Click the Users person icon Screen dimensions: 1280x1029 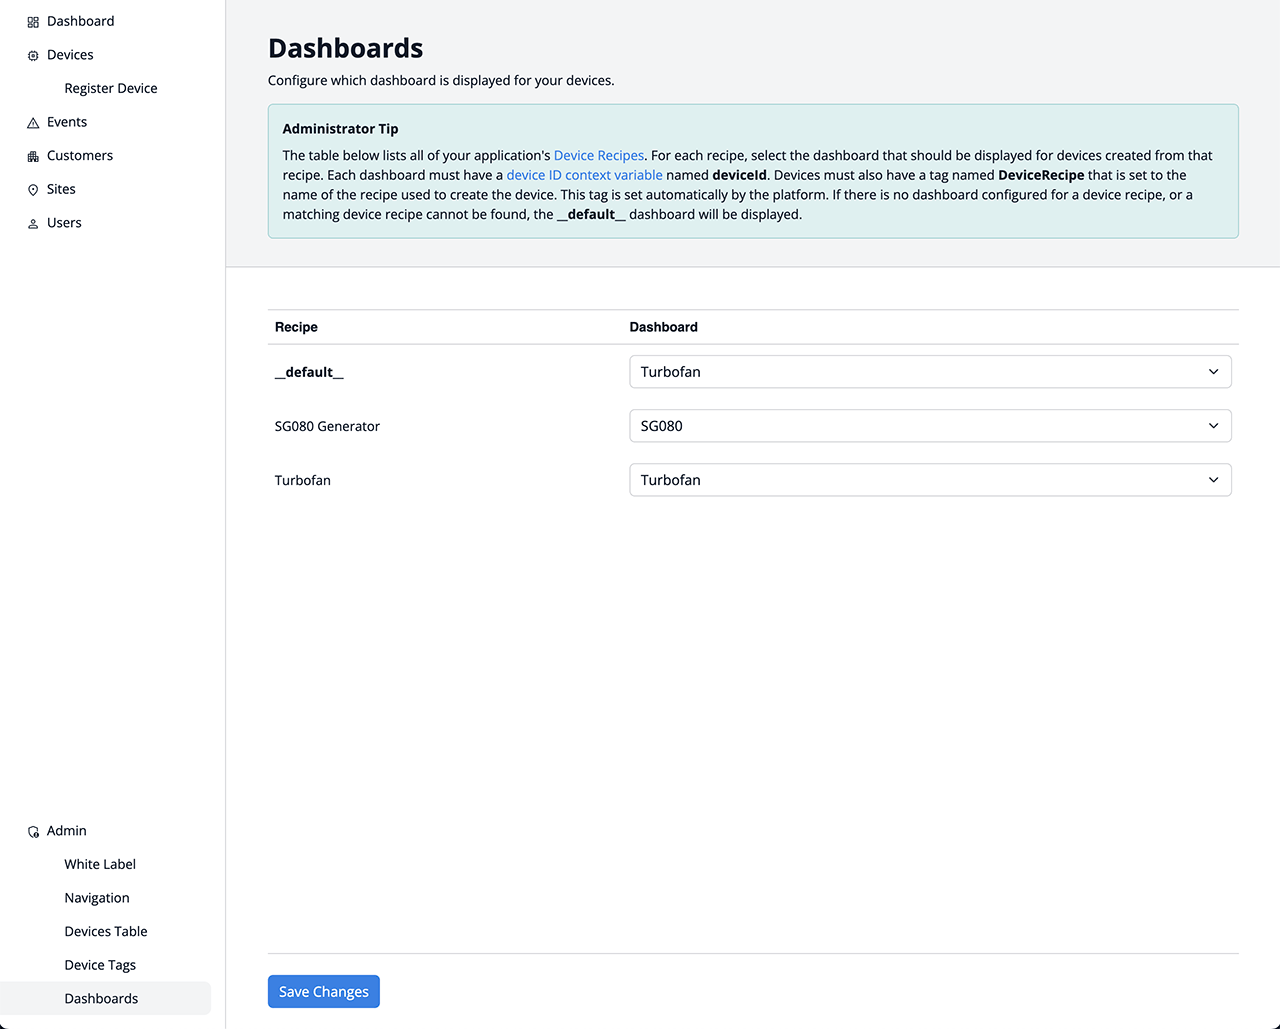click(33, 224)
